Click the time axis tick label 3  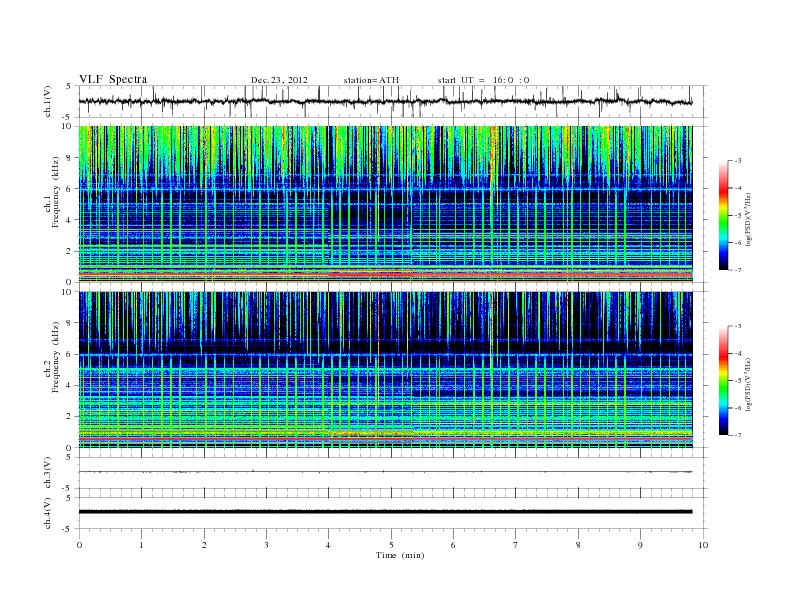(266, 545)
